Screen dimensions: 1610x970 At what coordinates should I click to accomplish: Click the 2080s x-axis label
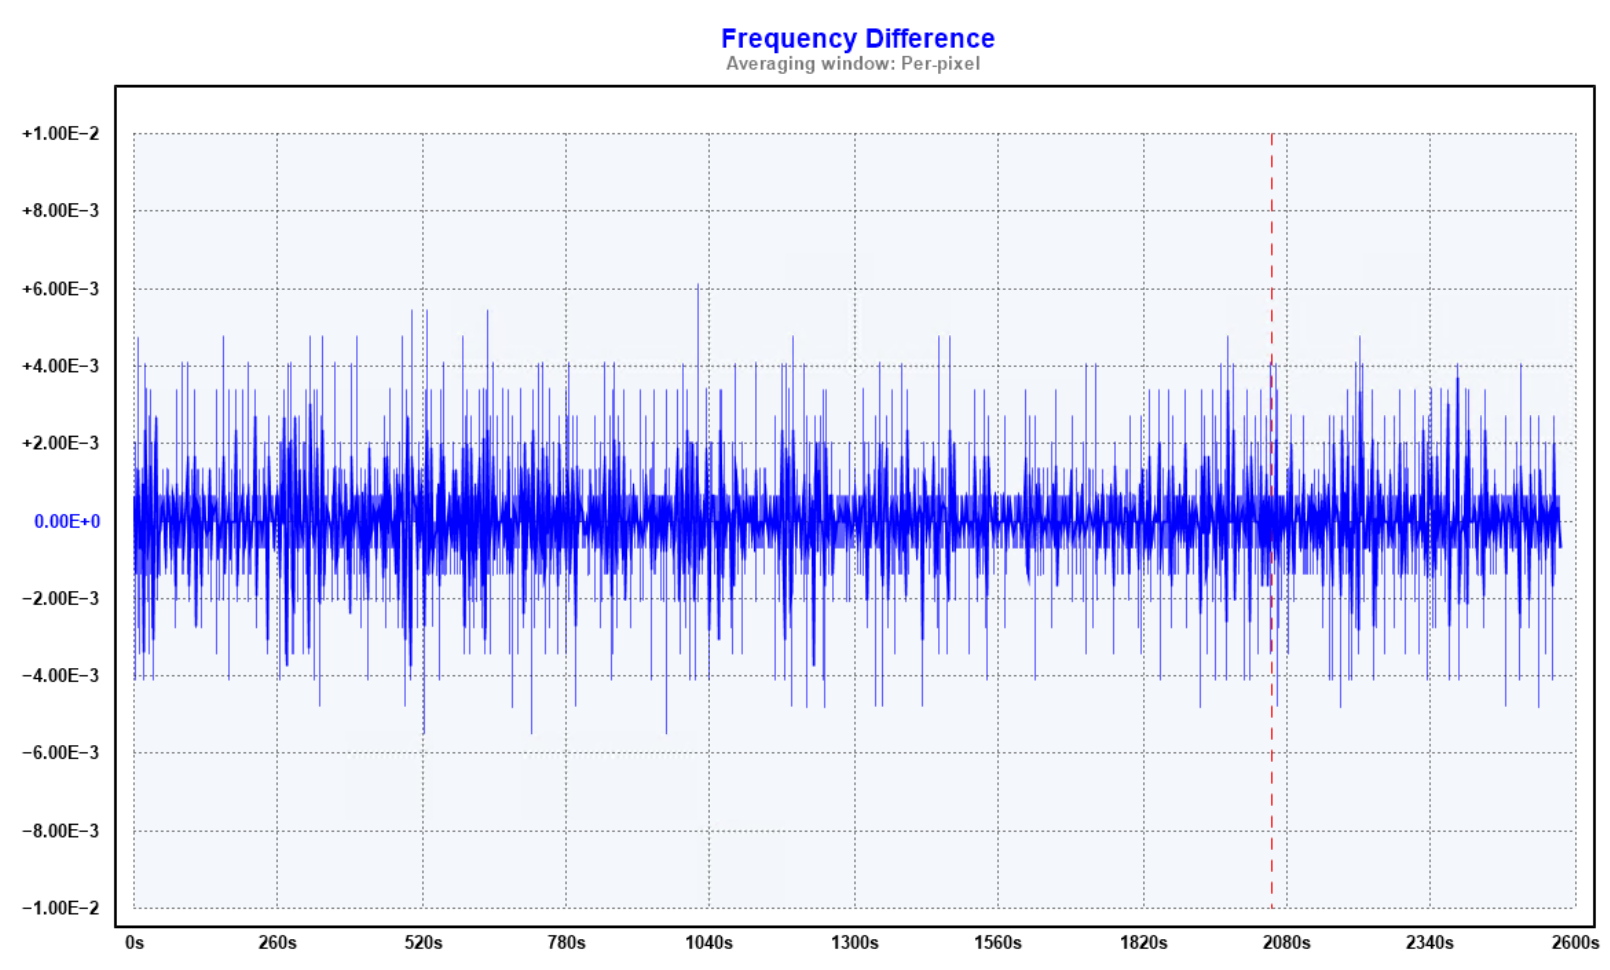click(x=1286, y=942)
